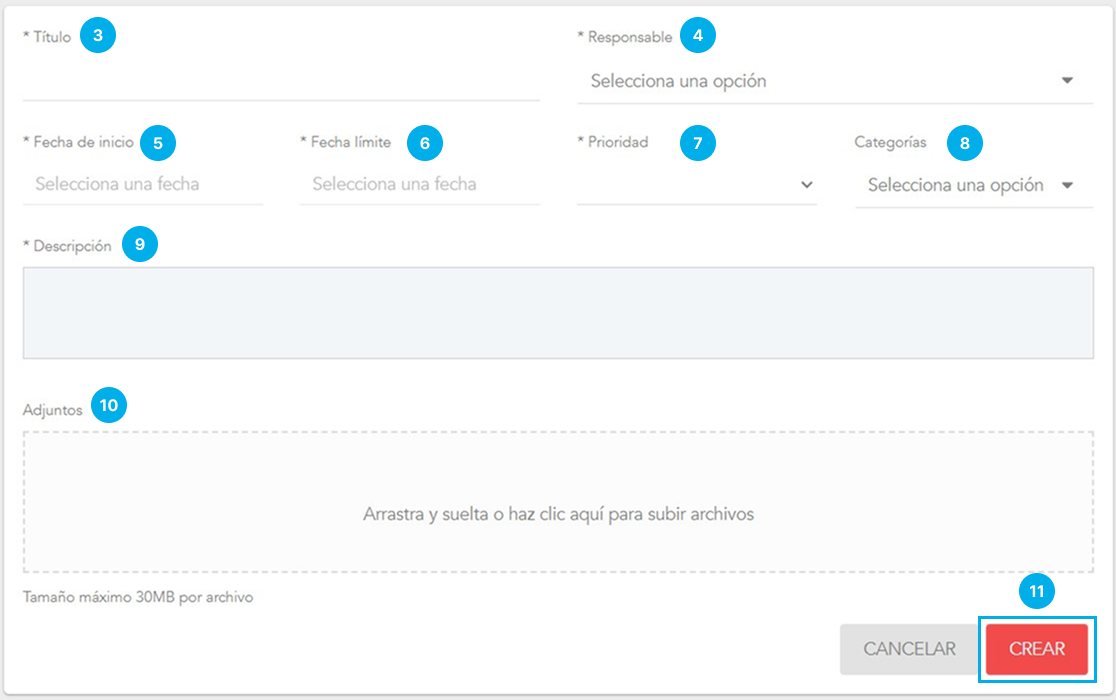This screenshot has height=700, width=1116.
Task: Open the Categorías dropdown arrow
Action: pos(1067,185)
